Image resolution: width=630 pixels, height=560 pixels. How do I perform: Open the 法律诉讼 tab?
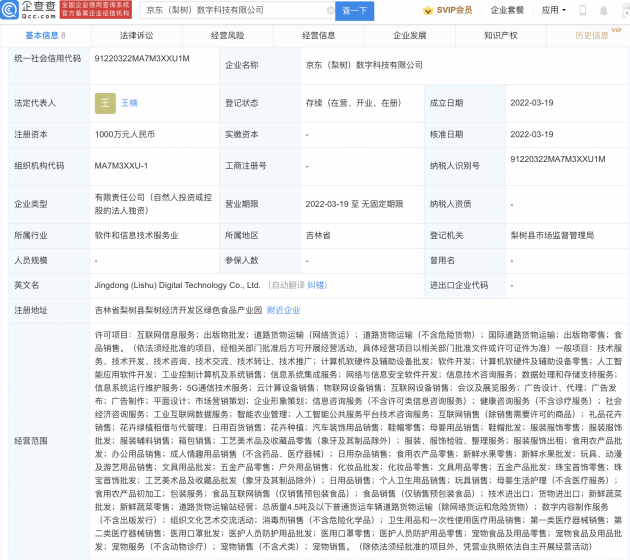pyautogui.click(x=136, y=35)
